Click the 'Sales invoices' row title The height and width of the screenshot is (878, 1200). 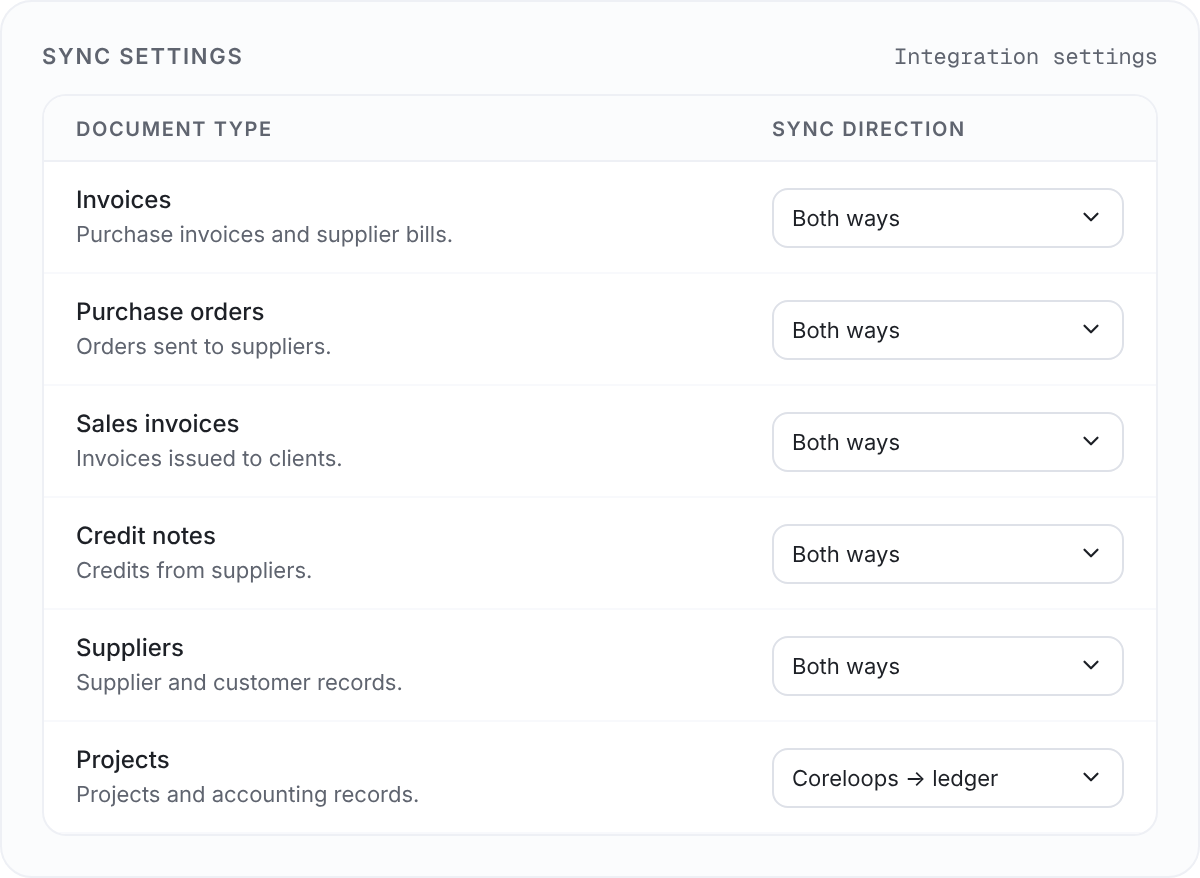(x=158, y=424)
